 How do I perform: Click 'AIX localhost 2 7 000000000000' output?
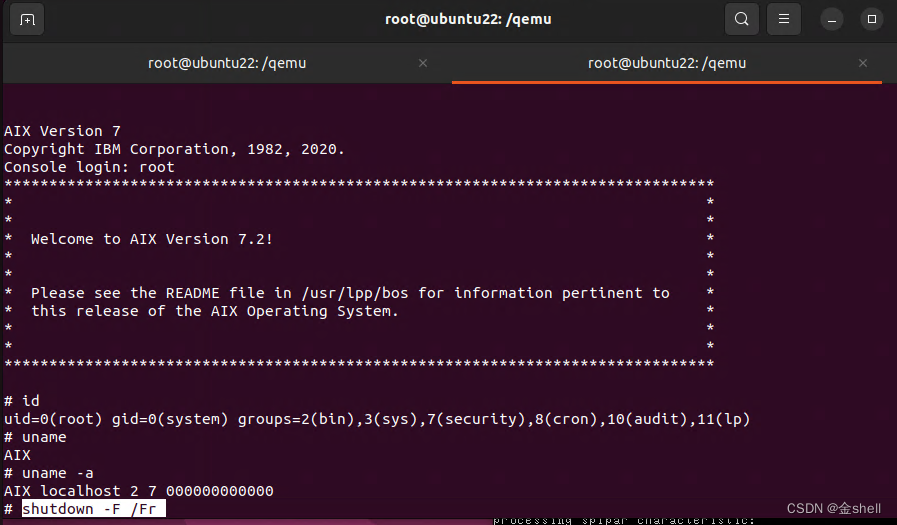pos(138,491)
